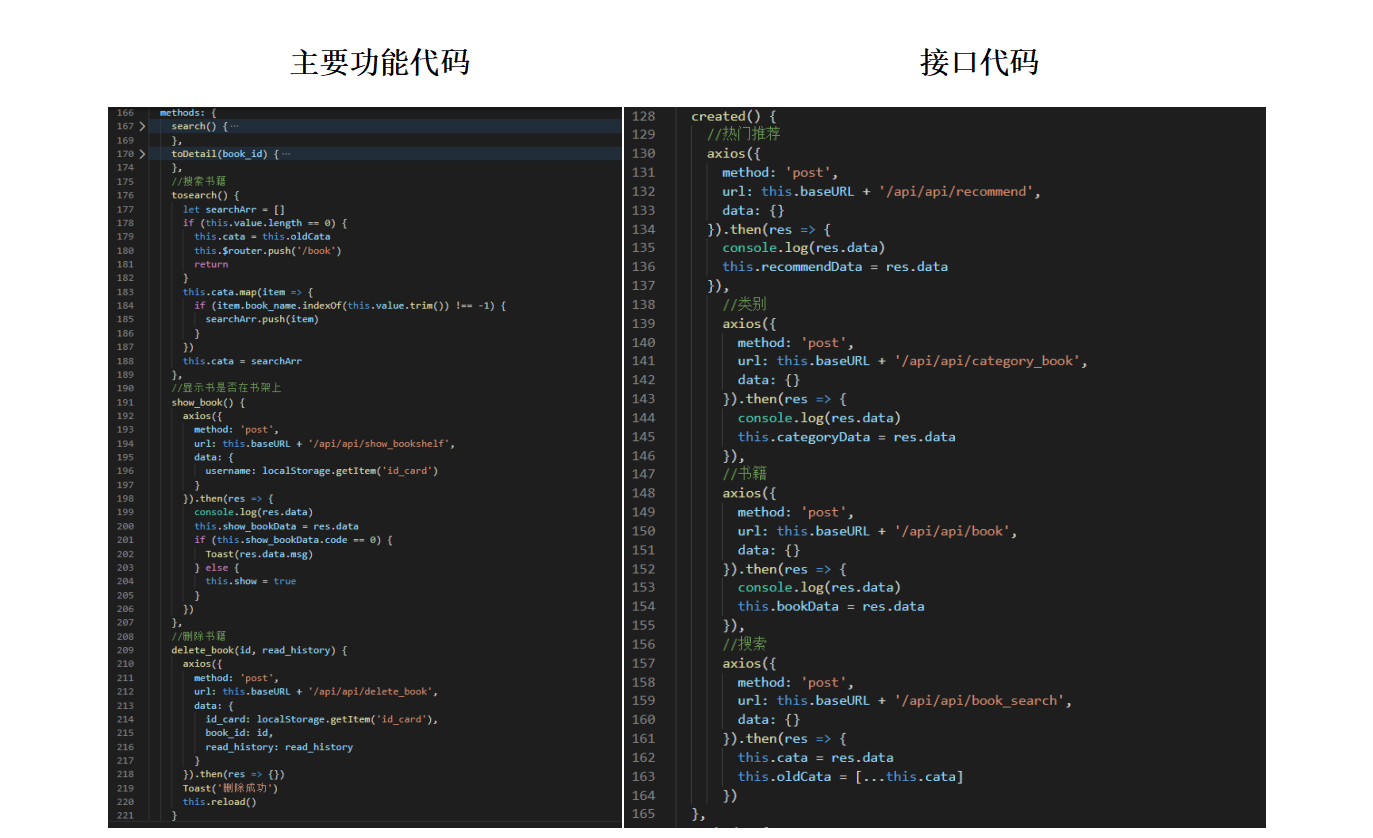Click the '/api/api/book_search' URL string
Image resolution: width=1373 pixels, height=838 pixels.
pos(982,701)
